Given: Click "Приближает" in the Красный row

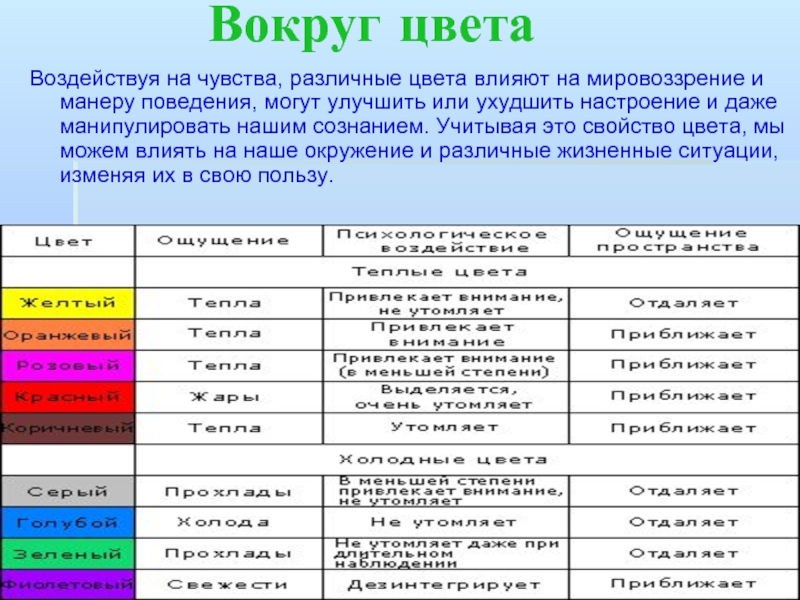Looking at the screenshot, I should point(684,396).
